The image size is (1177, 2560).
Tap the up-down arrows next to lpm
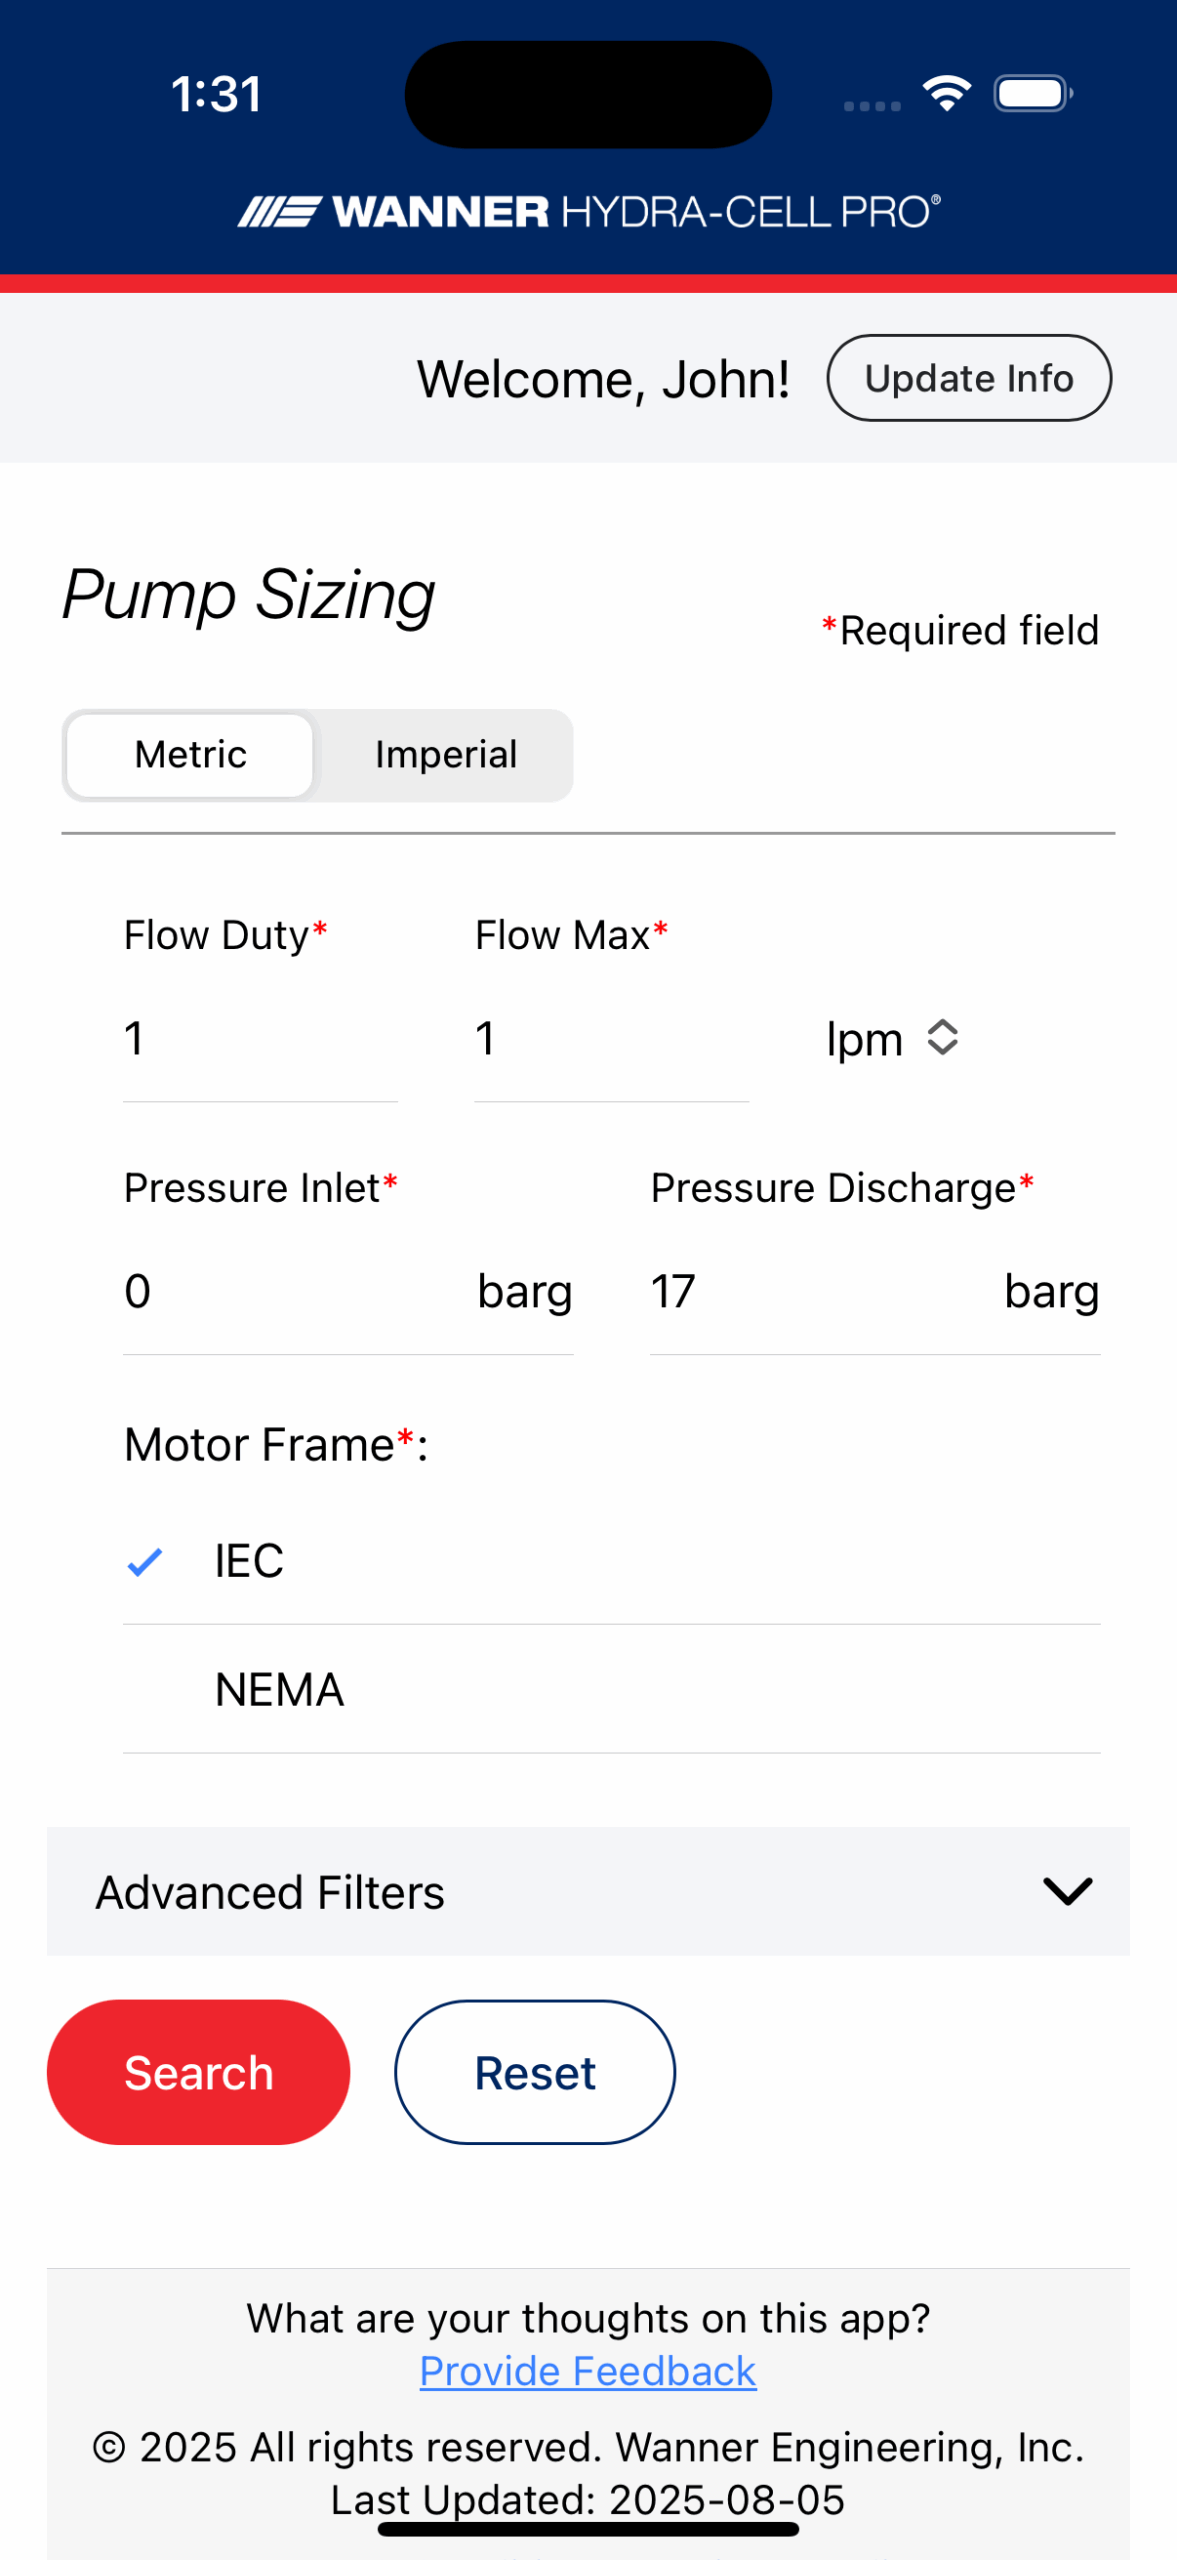tap(942, 1038)
